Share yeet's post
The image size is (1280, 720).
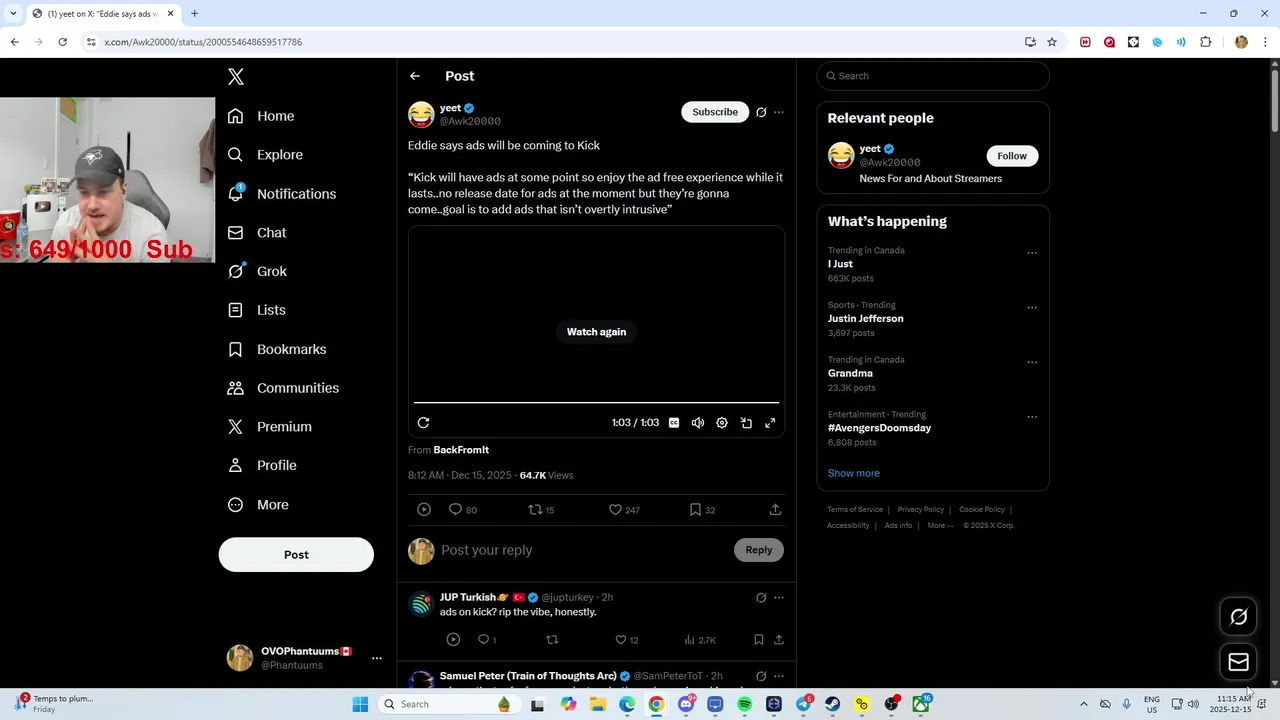775,510
